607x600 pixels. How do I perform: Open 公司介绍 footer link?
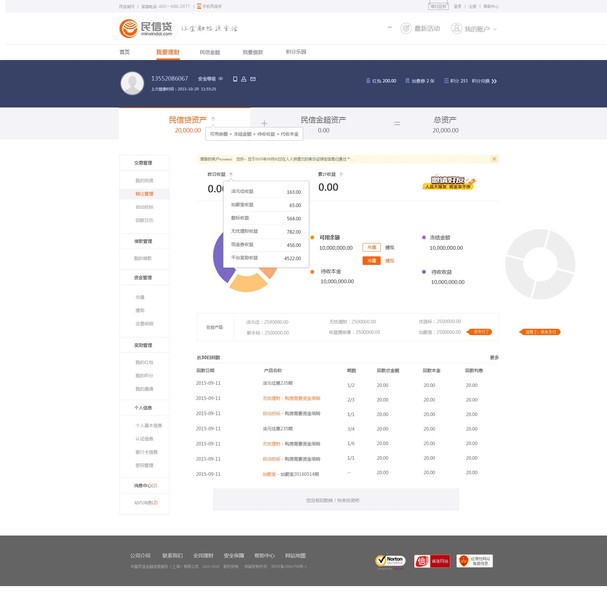(140, 555)
